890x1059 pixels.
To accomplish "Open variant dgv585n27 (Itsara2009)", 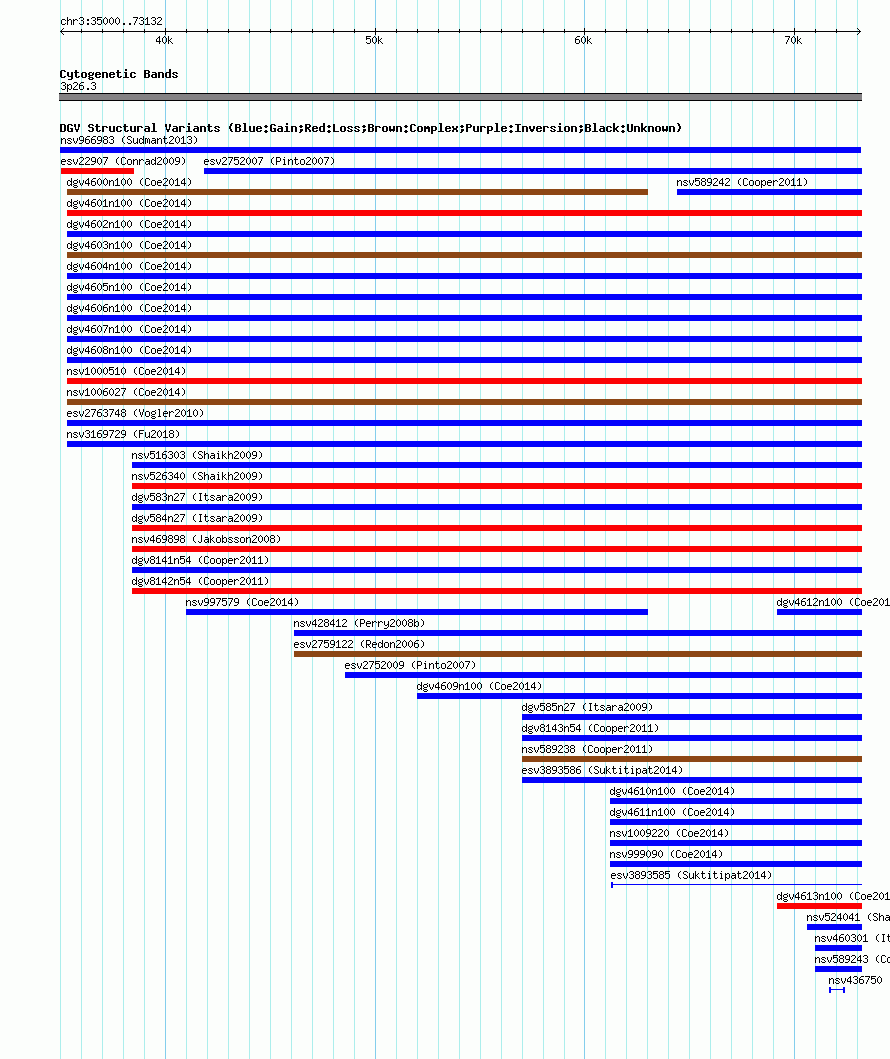I will 587,707.
